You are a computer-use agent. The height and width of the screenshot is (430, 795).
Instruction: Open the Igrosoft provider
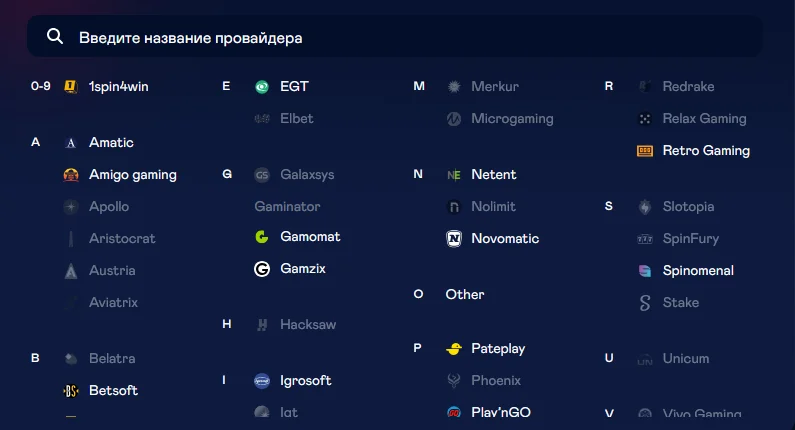tap(306, 381)
